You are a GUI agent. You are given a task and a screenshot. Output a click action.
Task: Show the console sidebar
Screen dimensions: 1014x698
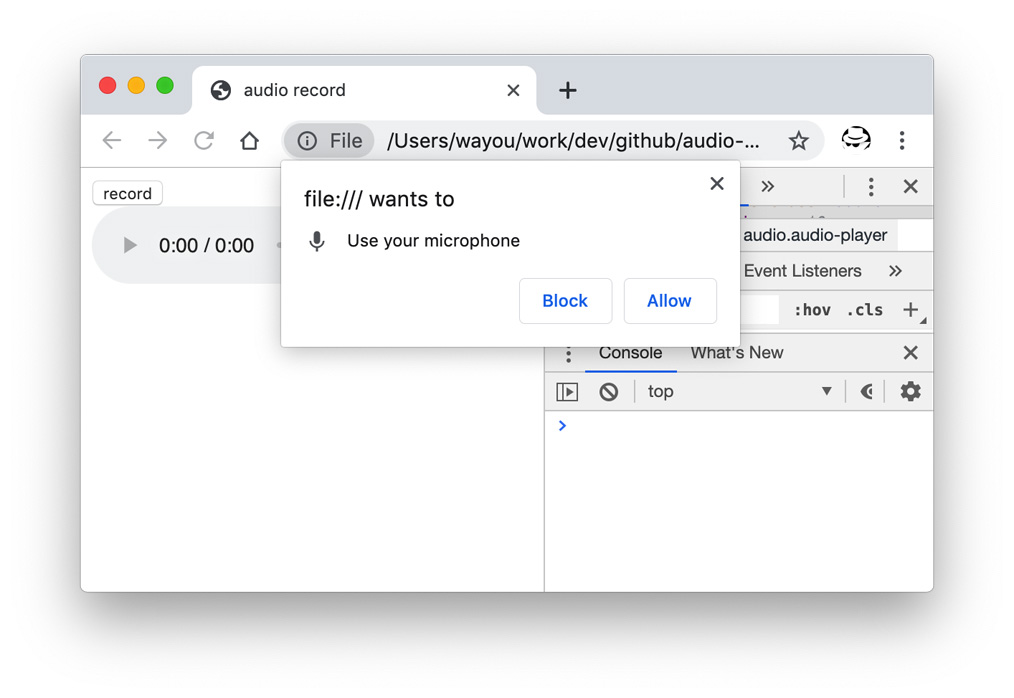pyautogui.click(x=567, y=392)
